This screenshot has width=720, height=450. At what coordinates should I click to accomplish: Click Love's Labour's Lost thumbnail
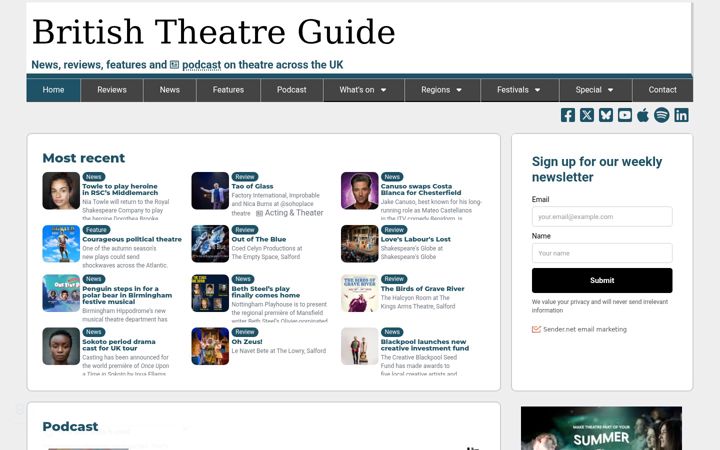pos(360,243)
